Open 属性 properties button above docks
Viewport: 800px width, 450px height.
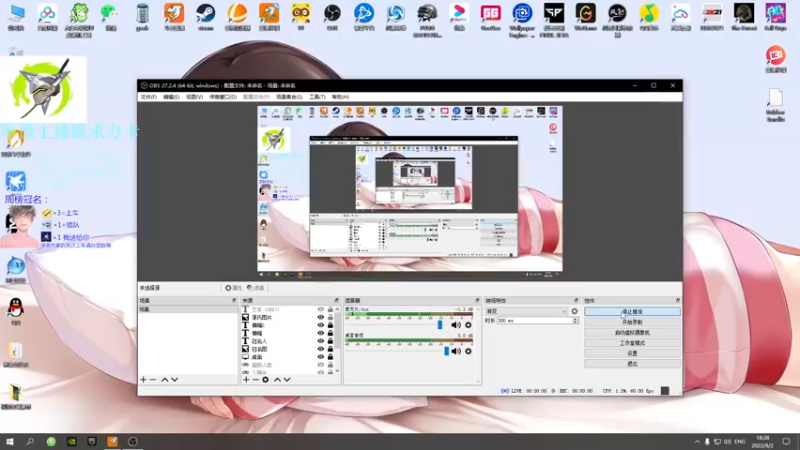pos(233,288)
